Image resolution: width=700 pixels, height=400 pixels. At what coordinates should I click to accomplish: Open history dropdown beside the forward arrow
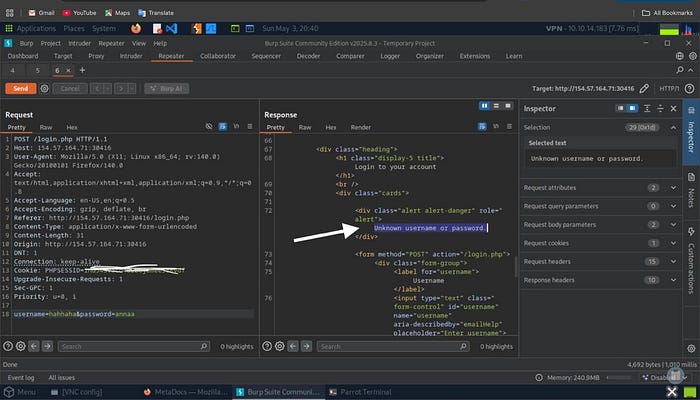click(x=132, y=88)
